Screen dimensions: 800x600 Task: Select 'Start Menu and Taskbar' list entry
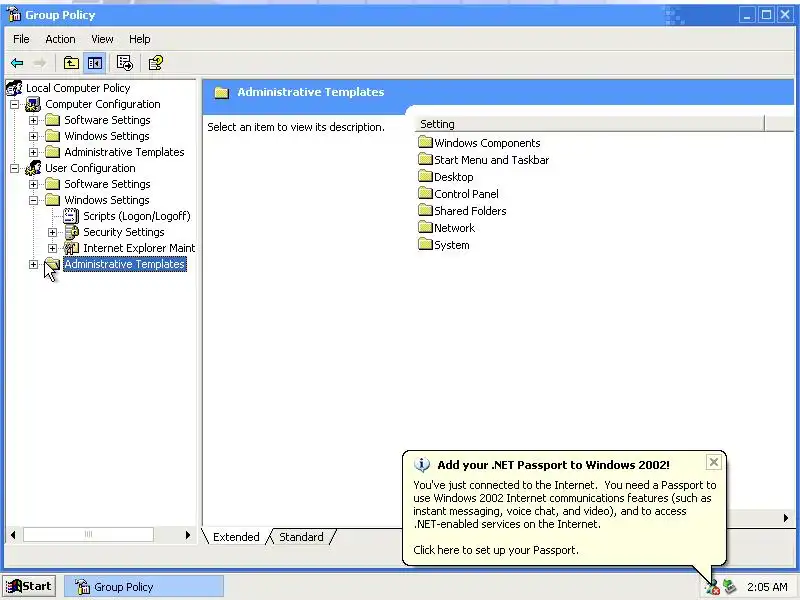click(491, 160)
